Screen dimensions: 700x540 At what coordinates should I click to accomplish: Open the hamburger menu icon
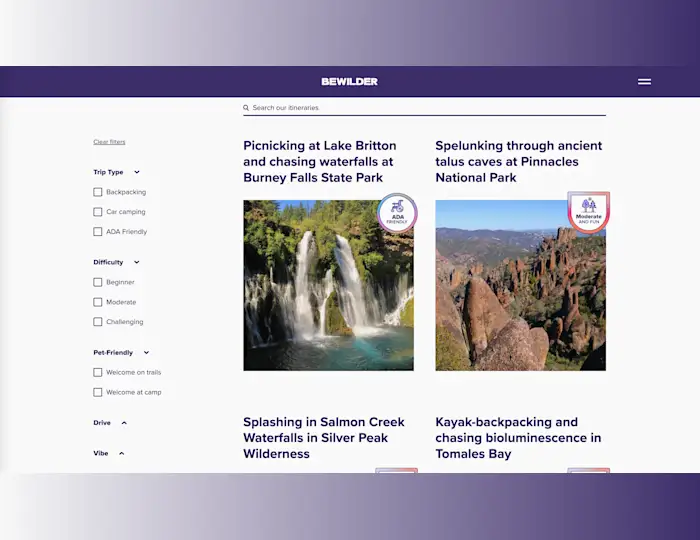click(x=644, y=82)
